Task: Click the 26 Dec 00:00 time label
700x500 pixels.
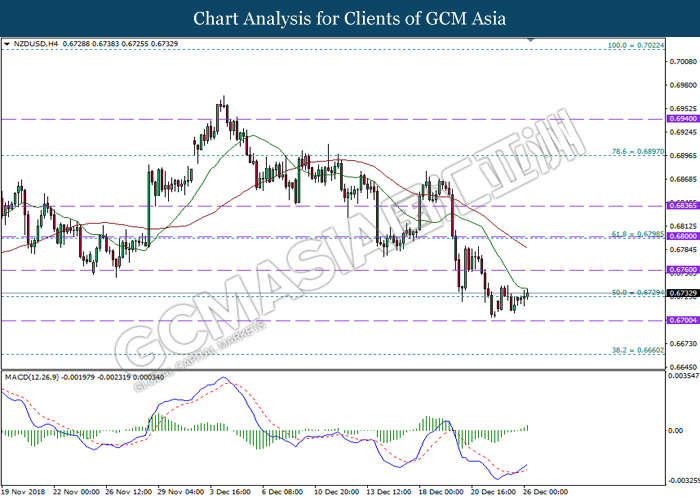Action: (546, 492)
